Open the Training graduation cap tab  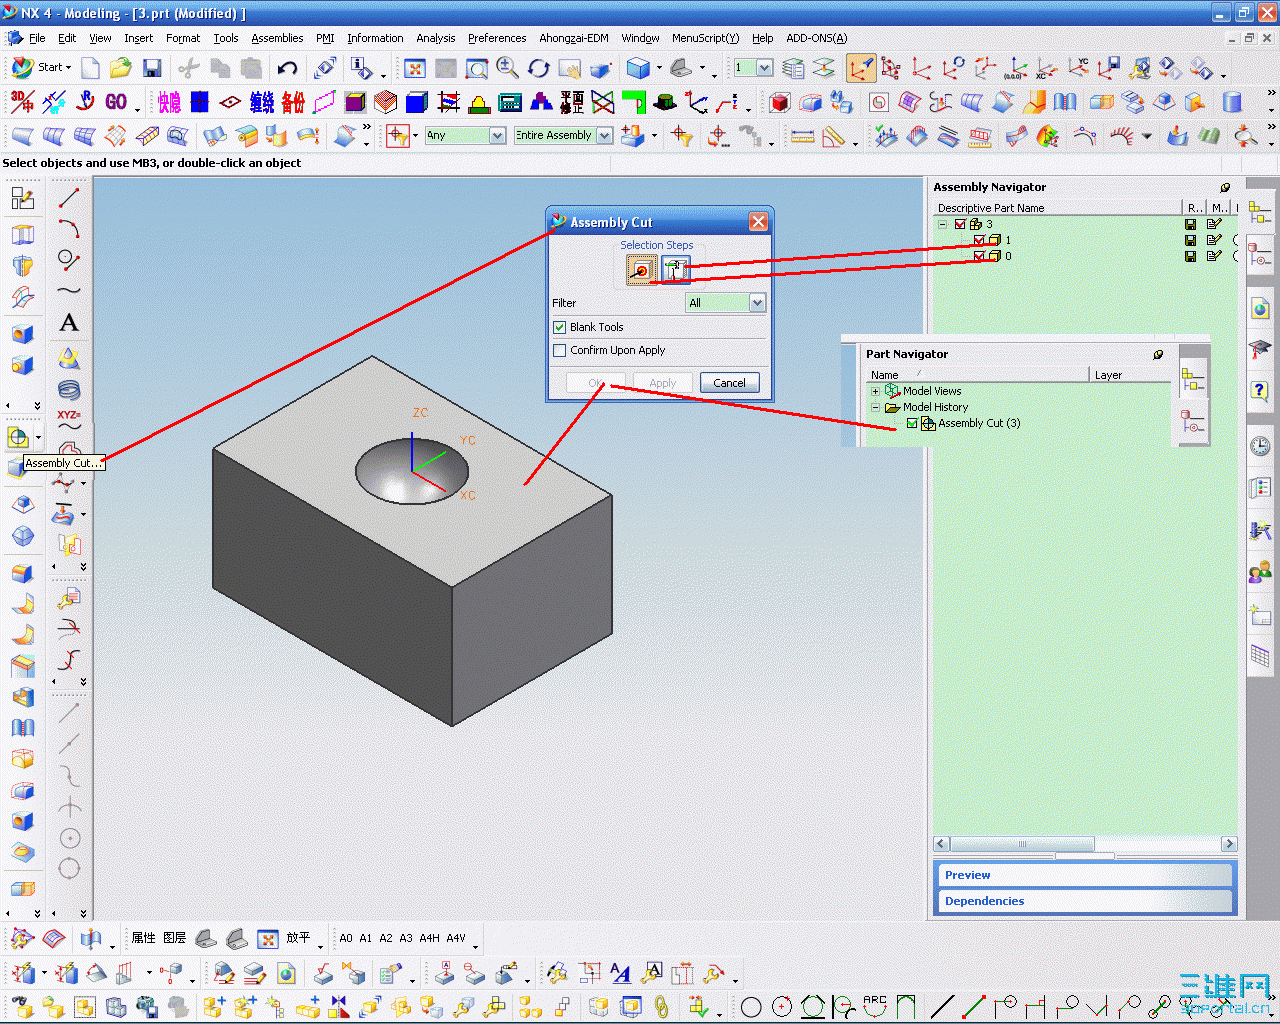[x=1260, y=349]
